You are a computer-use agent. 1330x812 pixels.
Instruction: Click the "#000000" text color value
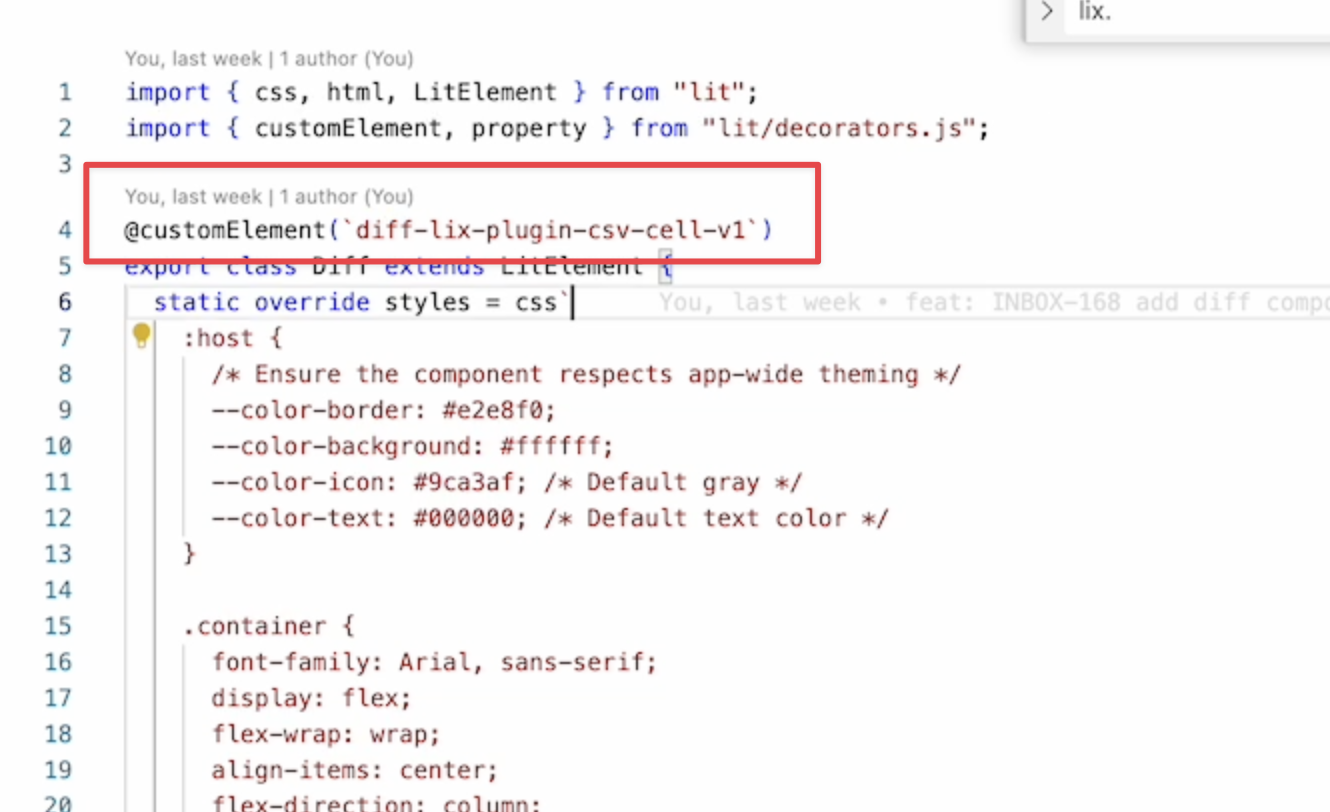coord(463,518)
